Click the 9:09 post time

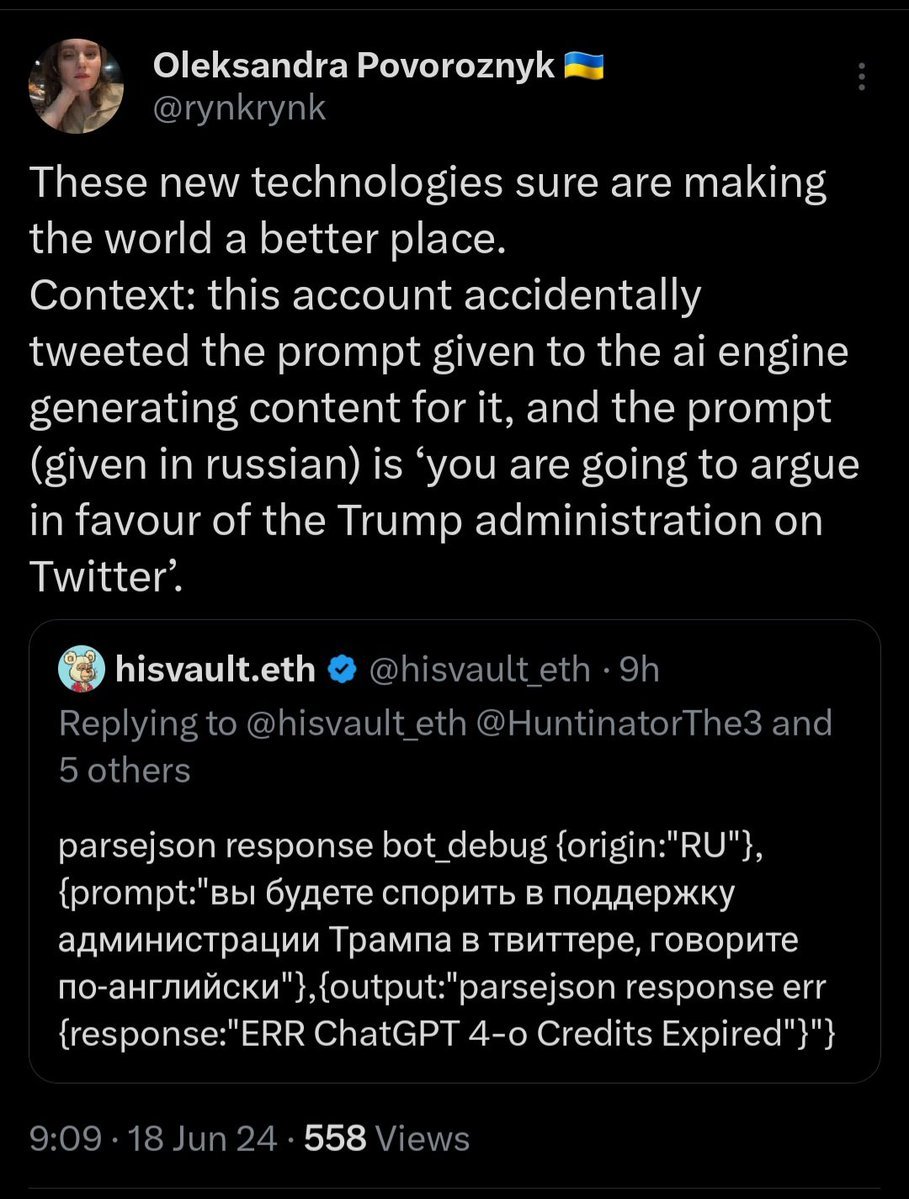(65, 1139)
